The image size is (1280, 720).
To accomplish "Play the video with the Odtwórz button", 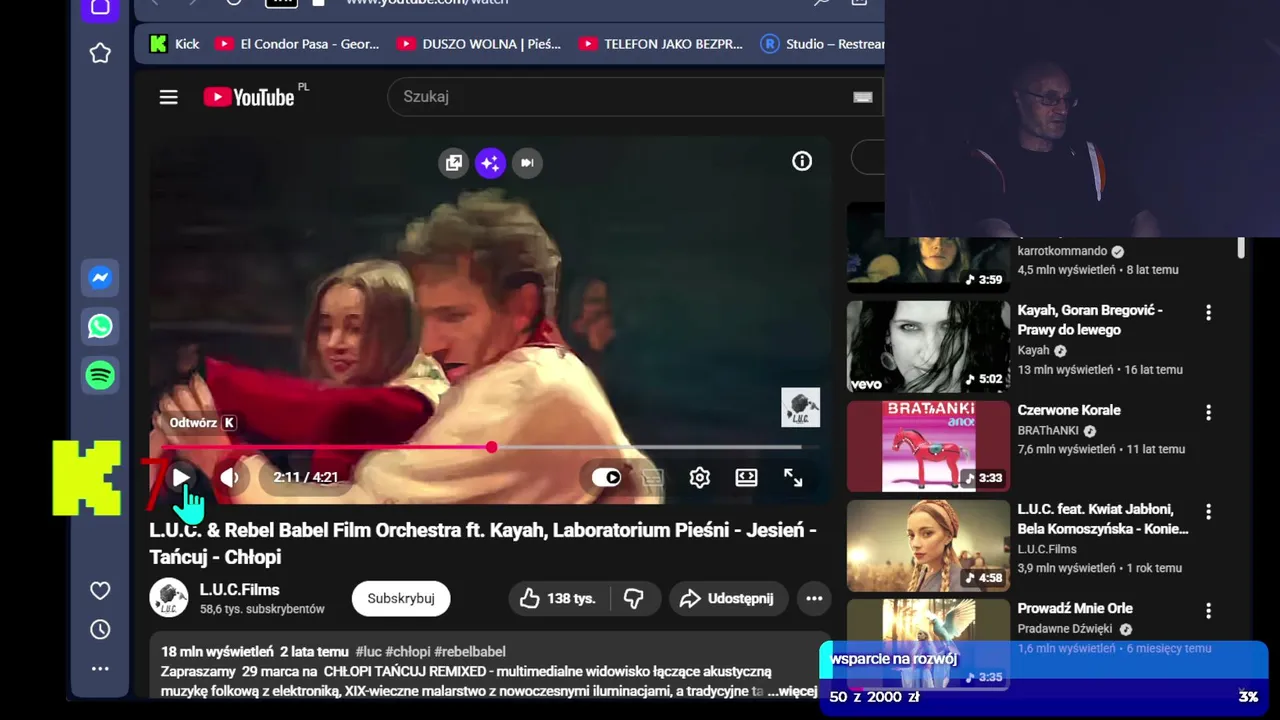I will [181, 477].
